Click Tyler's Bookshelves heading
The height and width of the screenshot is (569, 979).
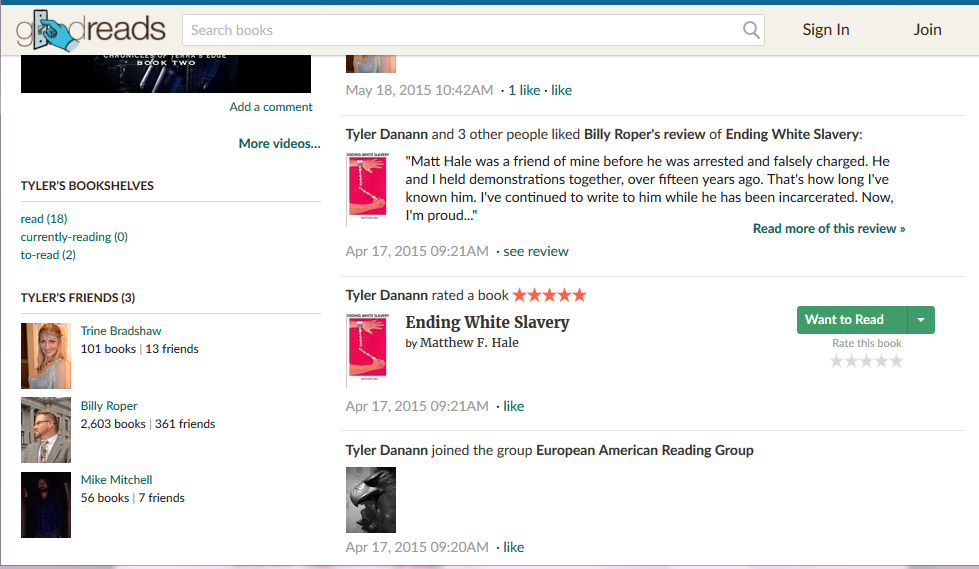87,186
